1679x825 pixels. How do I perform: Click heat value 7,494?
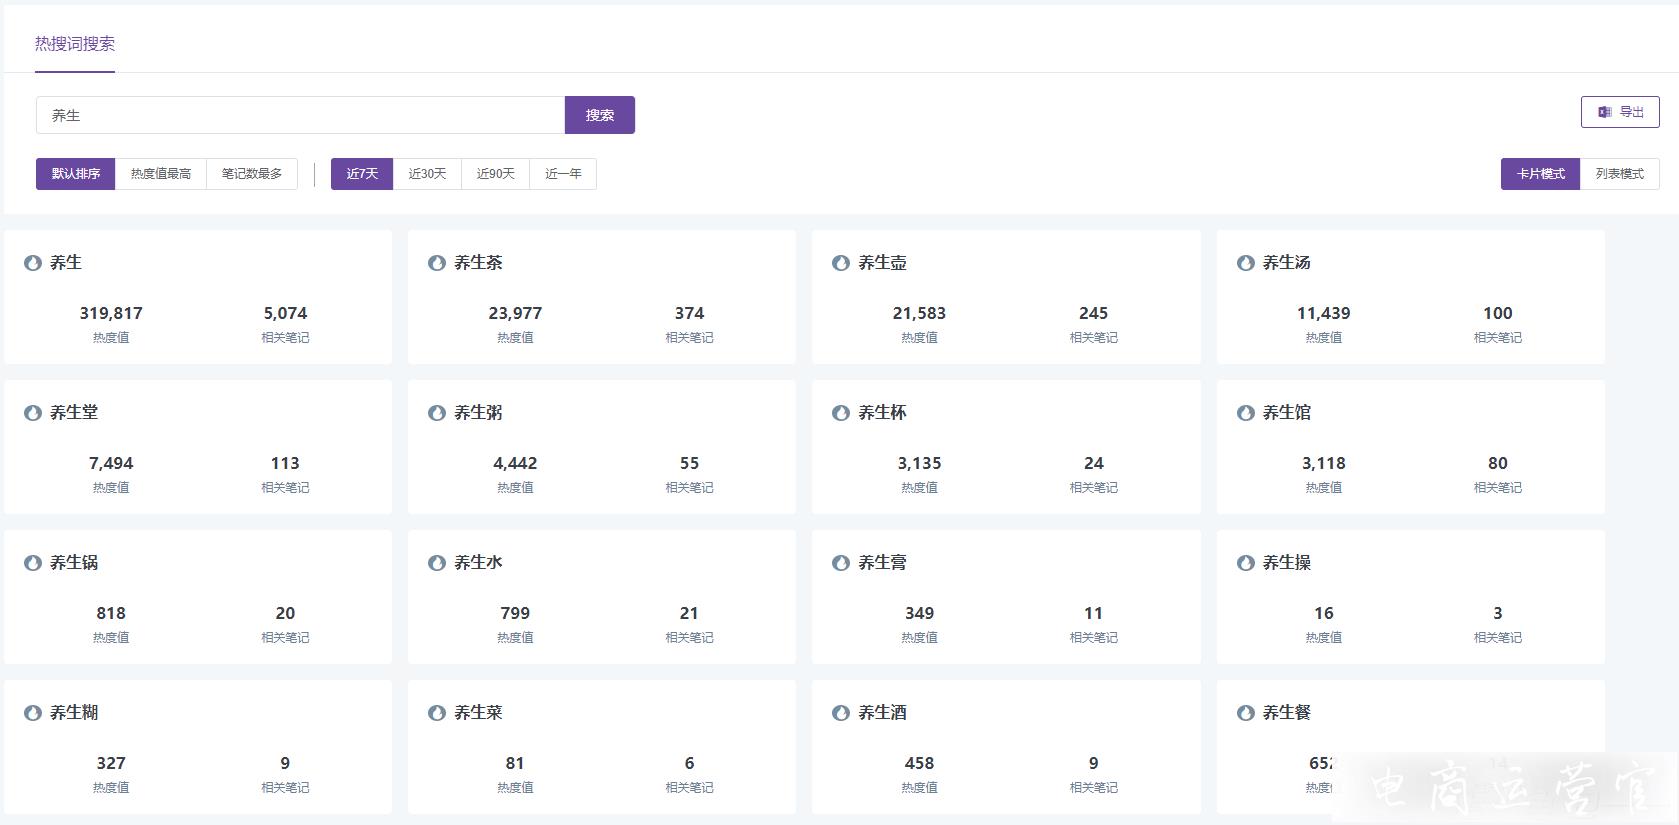[x=111, y=463]
